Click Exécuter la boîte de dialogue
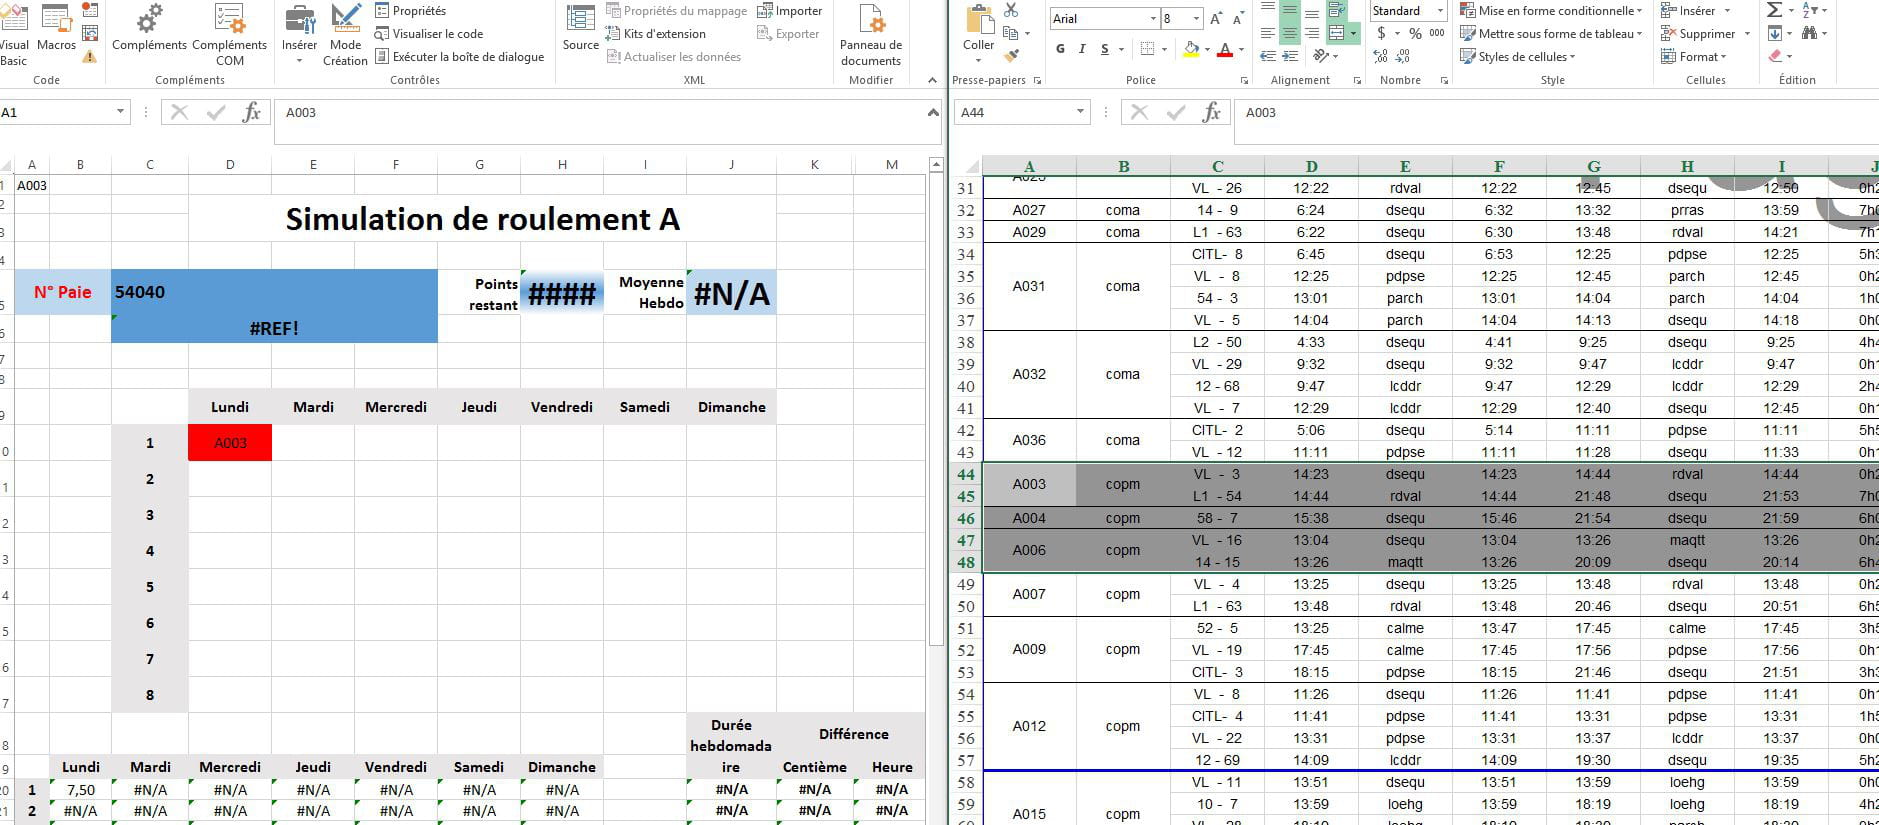 [x=460, y=57]
